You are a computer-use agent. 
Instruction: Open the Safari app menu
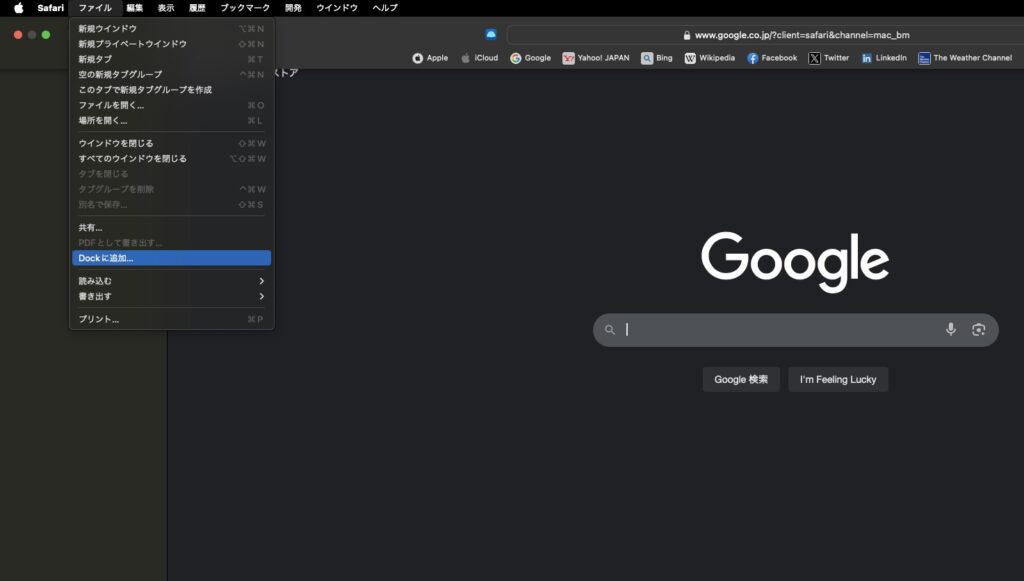coord(50,8)
